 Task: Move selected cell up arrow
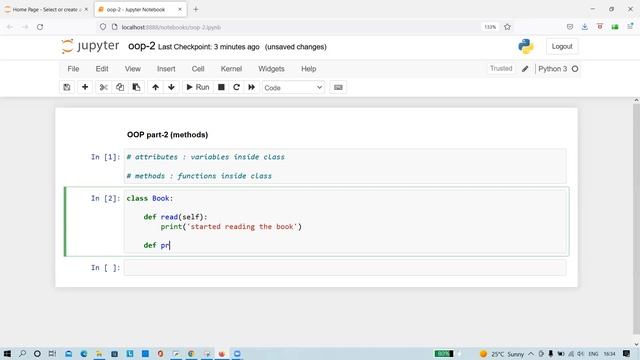pyautogui.click(x=156, y=87)
